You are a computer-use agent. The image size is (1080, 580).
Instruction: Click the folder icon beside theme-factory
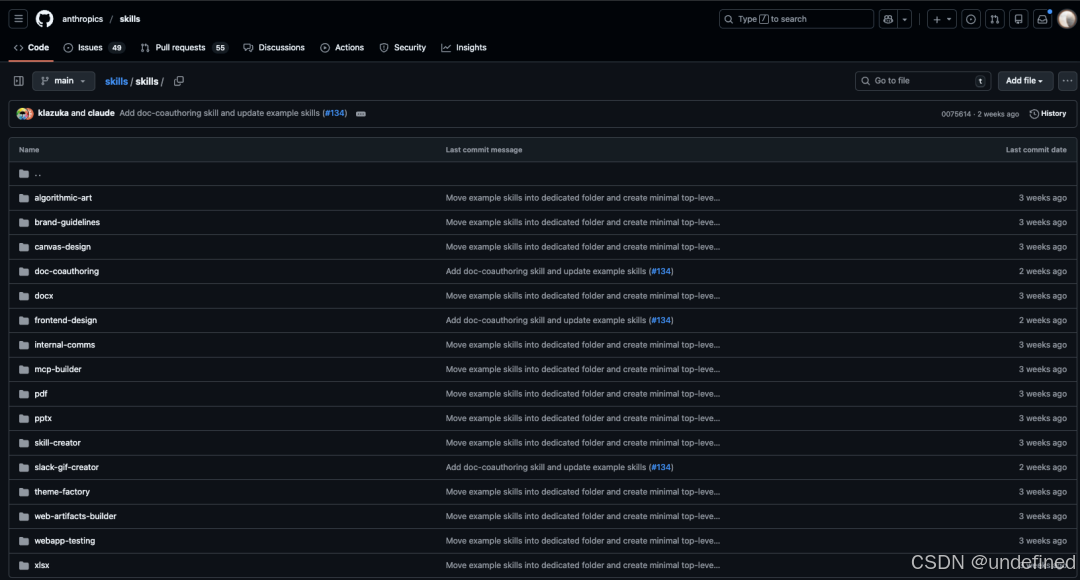pos(24,492)
